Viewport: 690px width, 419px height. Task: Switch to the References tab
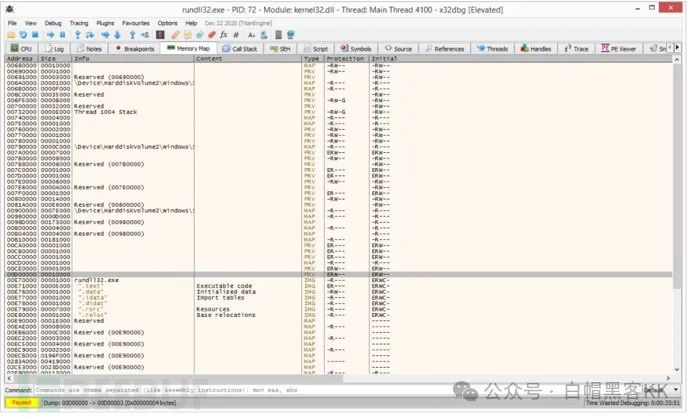[x=444, y=48]
